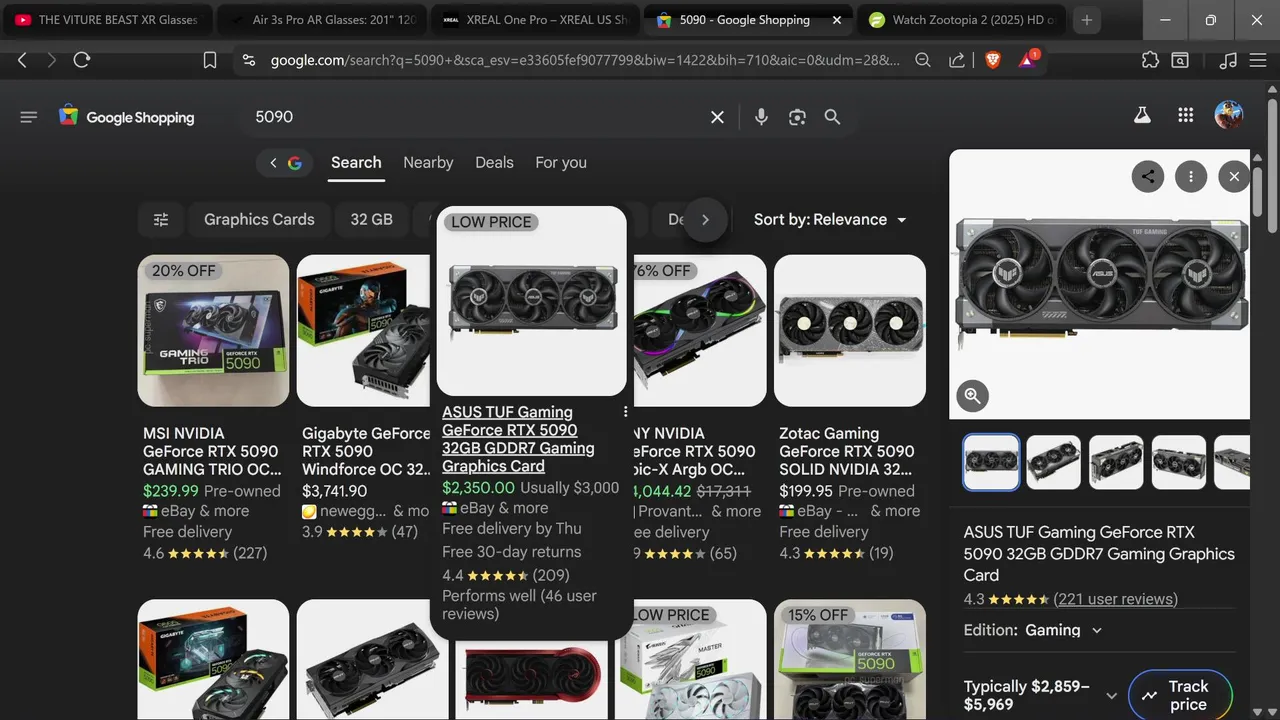Viewport: 1280px width, 720px height.
Task: Toggle the 32 GB filter chip
Action: click(371, 220)
